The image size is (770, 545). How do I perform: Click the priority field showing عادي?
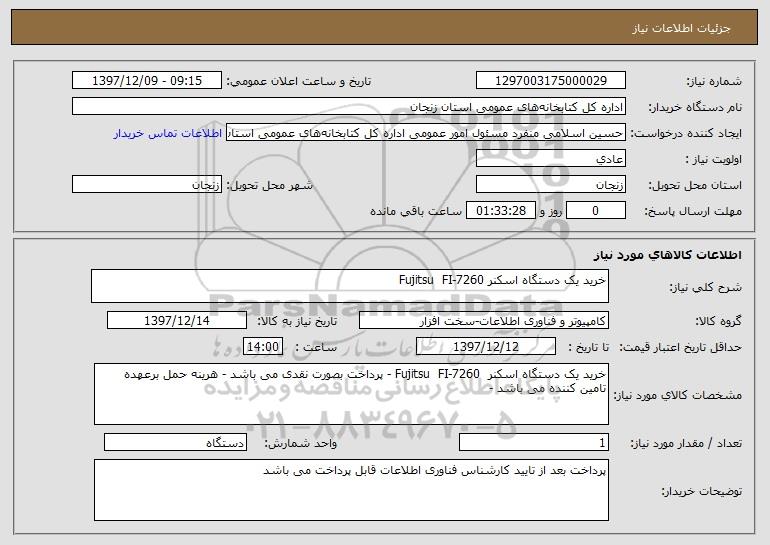[550, 159]
